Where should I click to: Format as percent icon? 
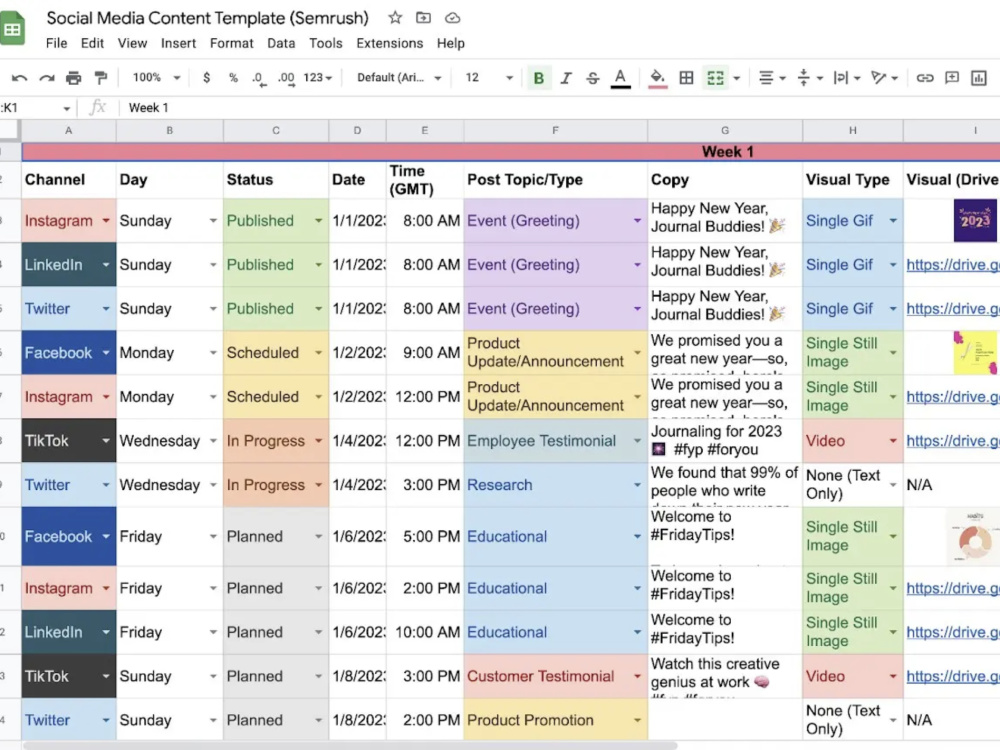tap(233, 78)
